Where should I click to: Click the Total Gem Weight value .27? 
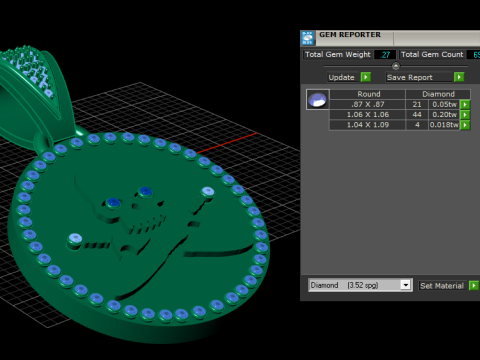point(385,55)
